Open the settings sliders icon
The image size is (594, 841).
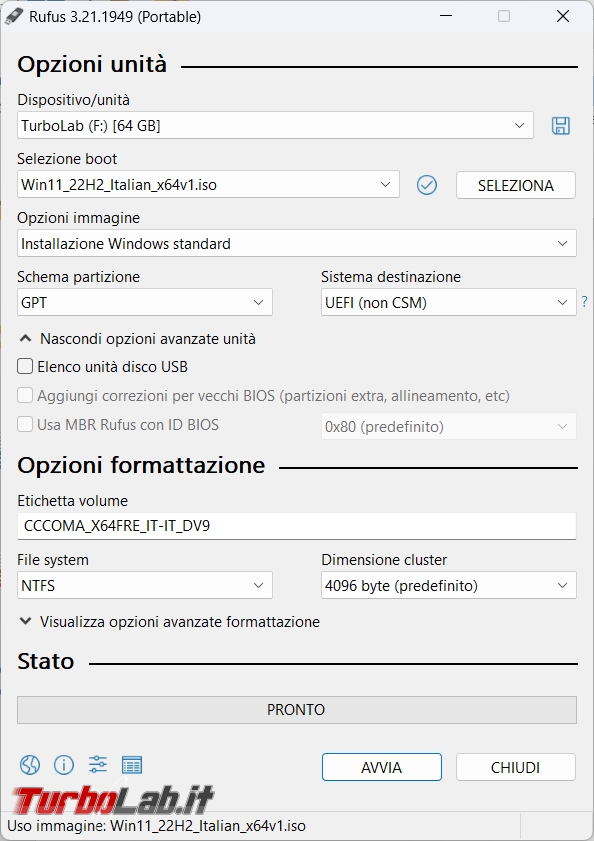[98, 764]
